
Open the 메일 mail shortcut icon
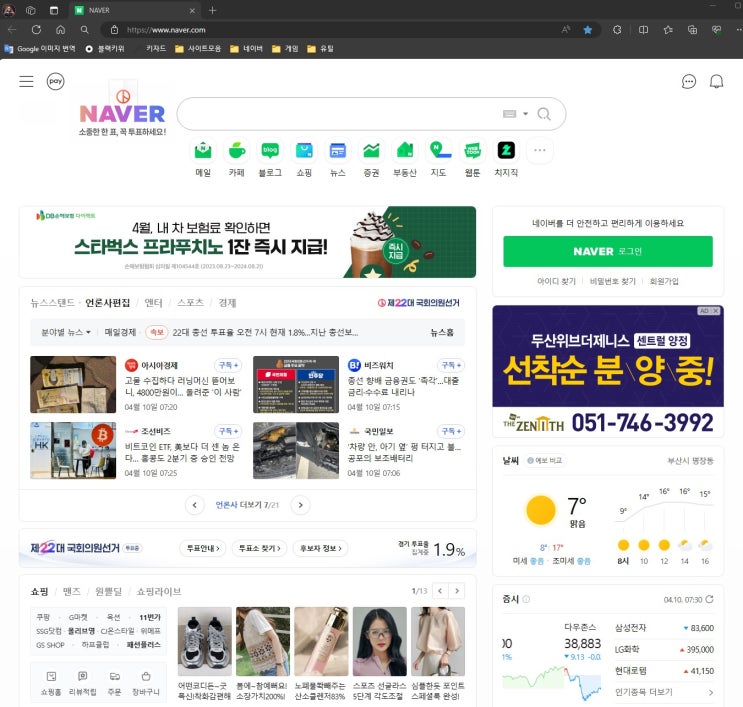coord(203,151)
